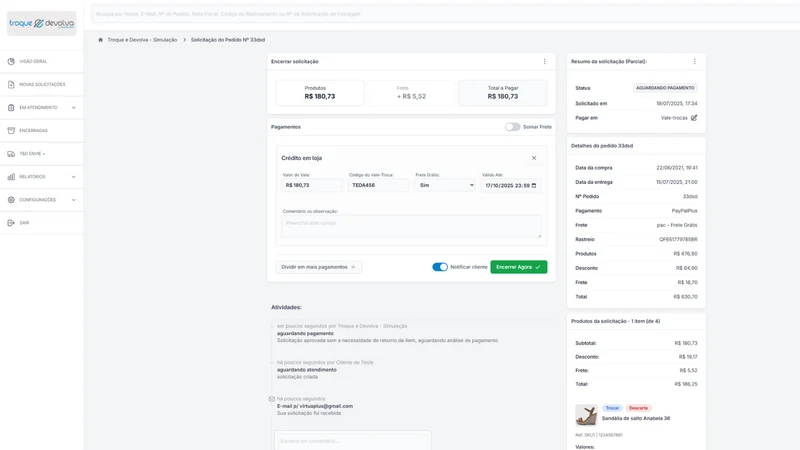The width and height of the screenshot is (800, 450).
Task: Click Sandália de salto Anabela 36 title
Action: pos(636,418)
